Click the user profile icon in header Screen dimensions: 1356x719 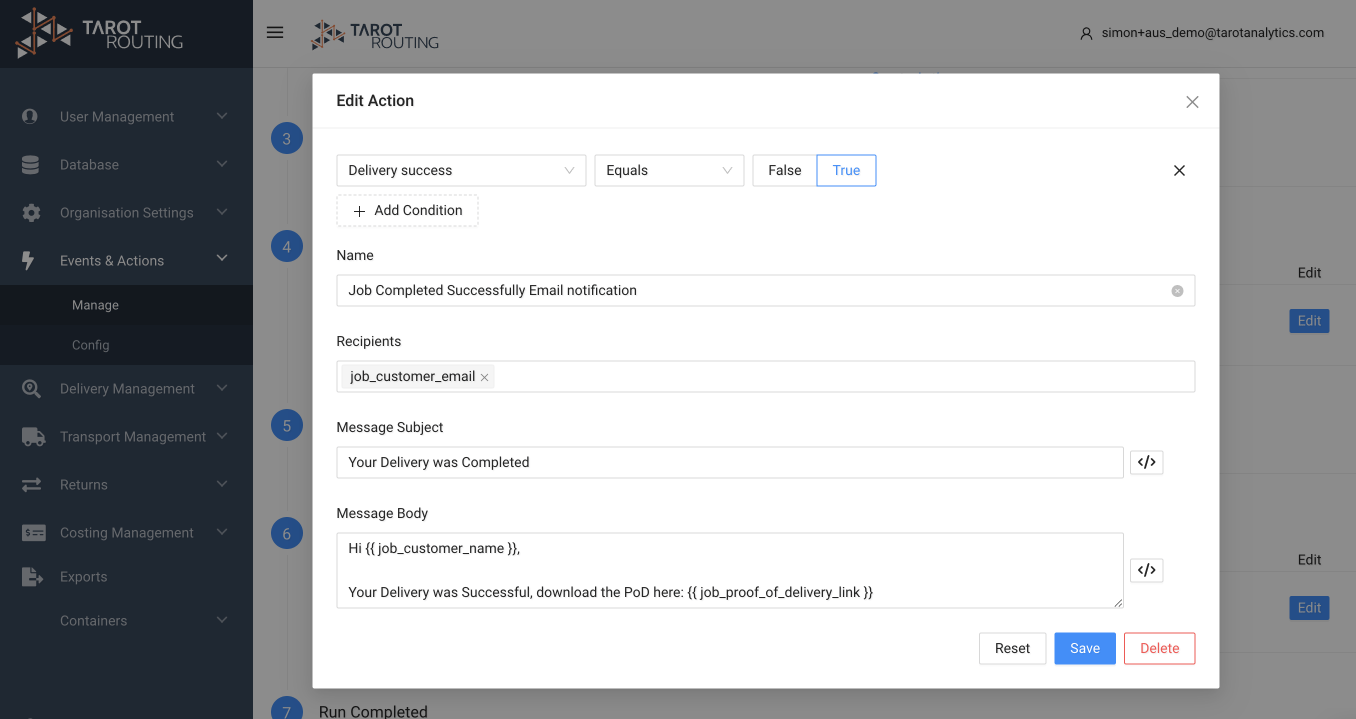point(1086,33)
